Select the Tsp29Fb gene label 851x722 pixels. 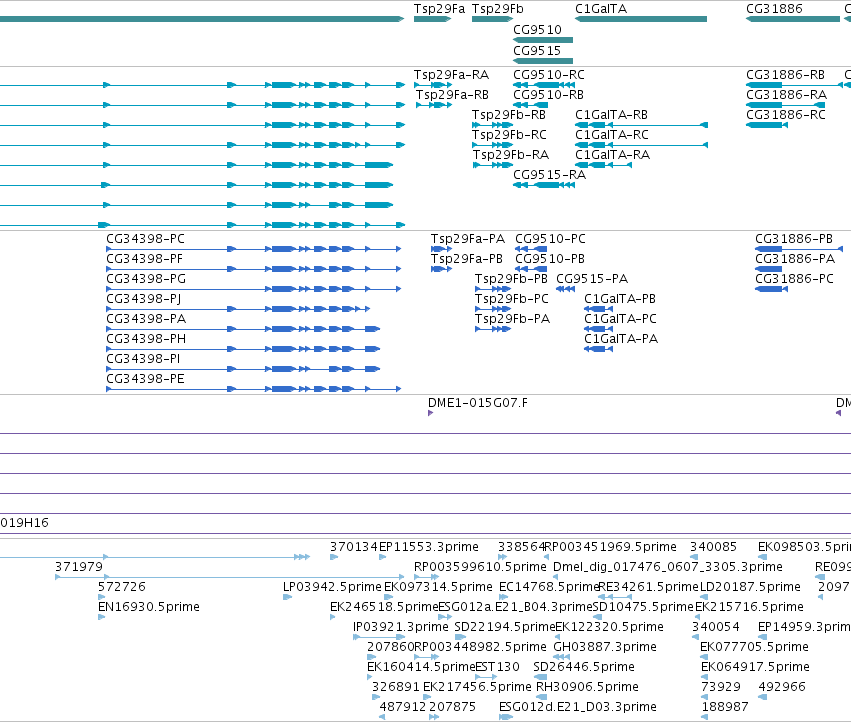498,9
